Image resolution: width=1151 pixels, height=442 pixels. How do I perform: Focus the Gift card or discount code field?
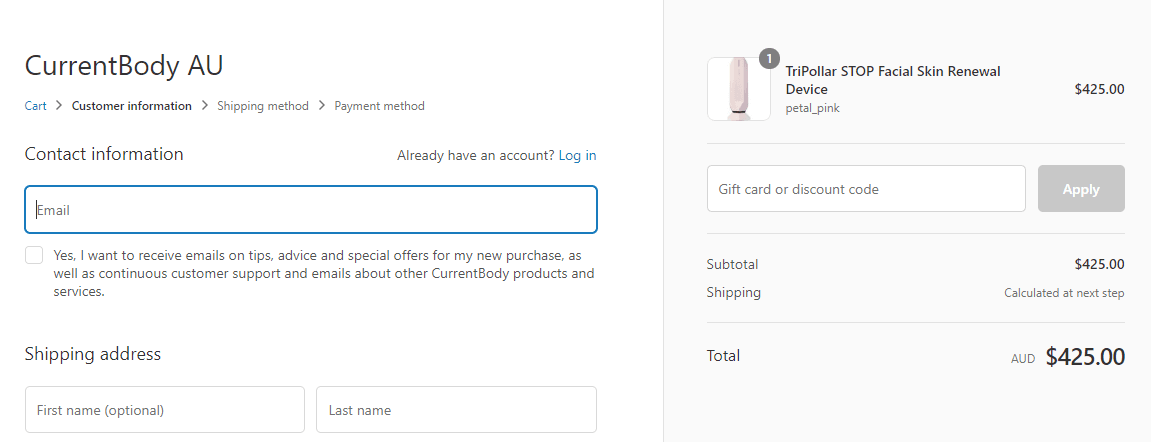(x=866, y=189)
